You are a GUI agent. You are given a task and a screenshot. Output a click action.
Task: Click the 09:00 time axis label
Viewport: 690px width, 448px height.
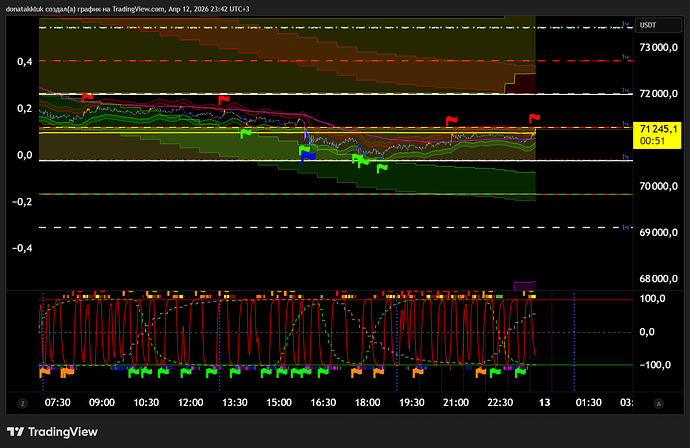point(102,403)
